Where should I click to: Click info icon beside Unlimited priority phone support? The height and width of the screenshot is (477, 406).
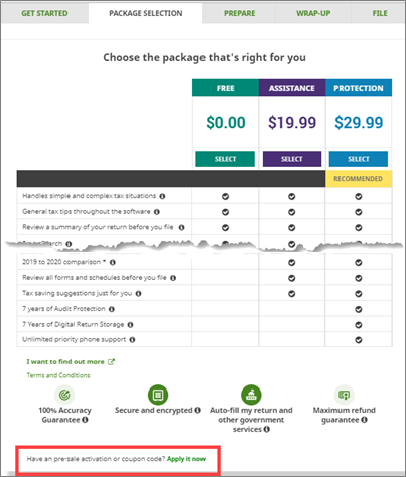(x=132, y=340)
